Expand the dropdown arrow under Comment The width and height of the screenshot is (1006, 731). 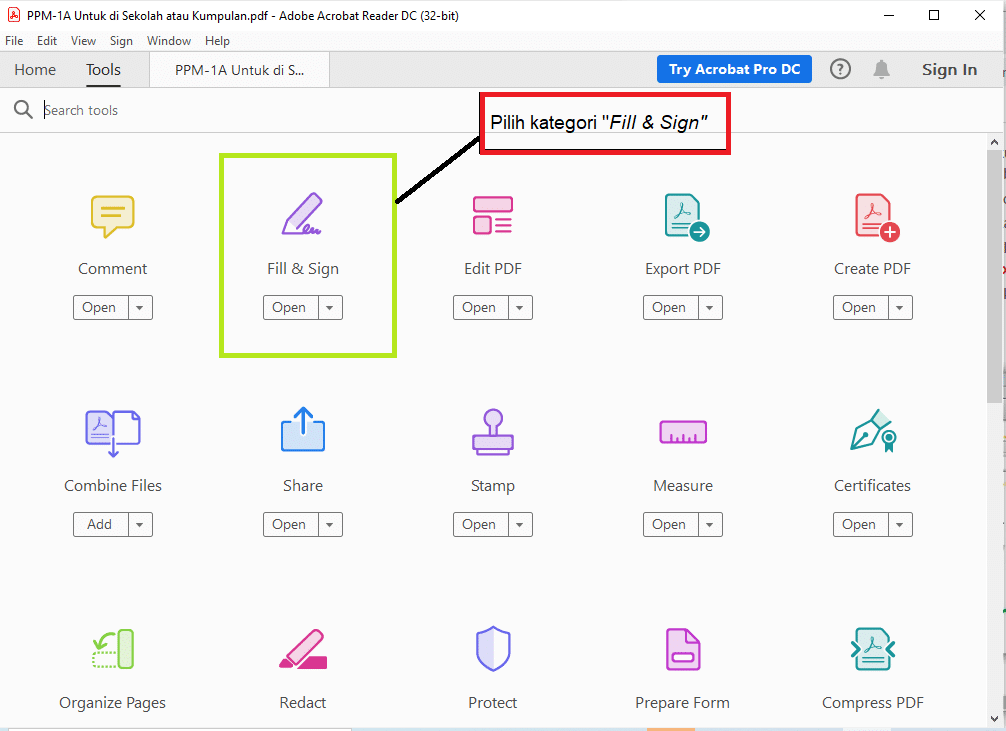click(140, 308)
